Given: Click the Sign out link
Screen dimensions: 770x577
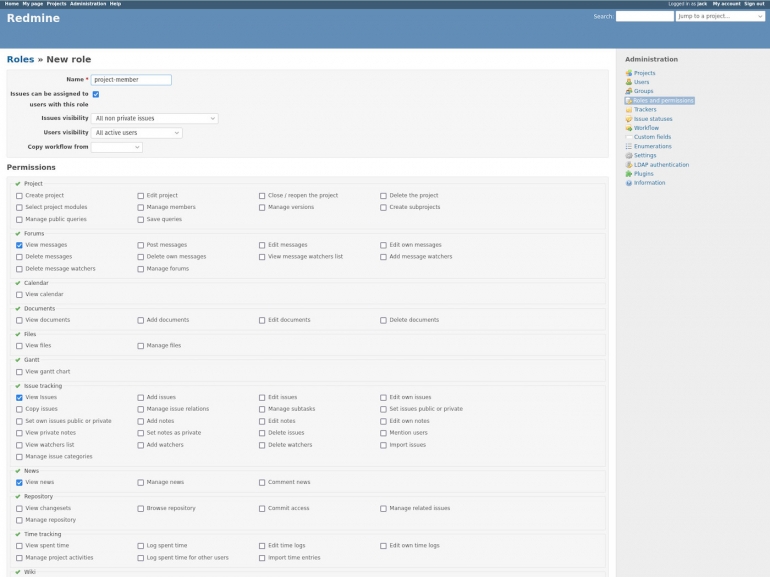Looking at the screenshot, I should tap(754, 3).
